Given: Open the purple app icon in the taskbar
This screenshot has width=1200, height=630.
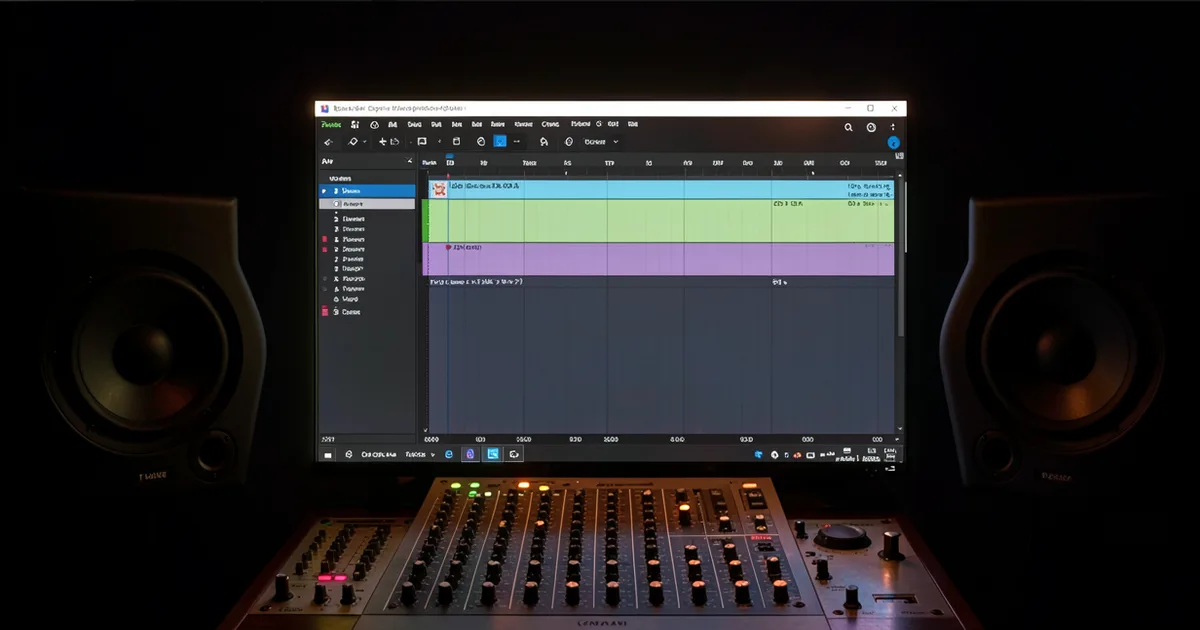Looking at the screenshot, I should [471, 454].
